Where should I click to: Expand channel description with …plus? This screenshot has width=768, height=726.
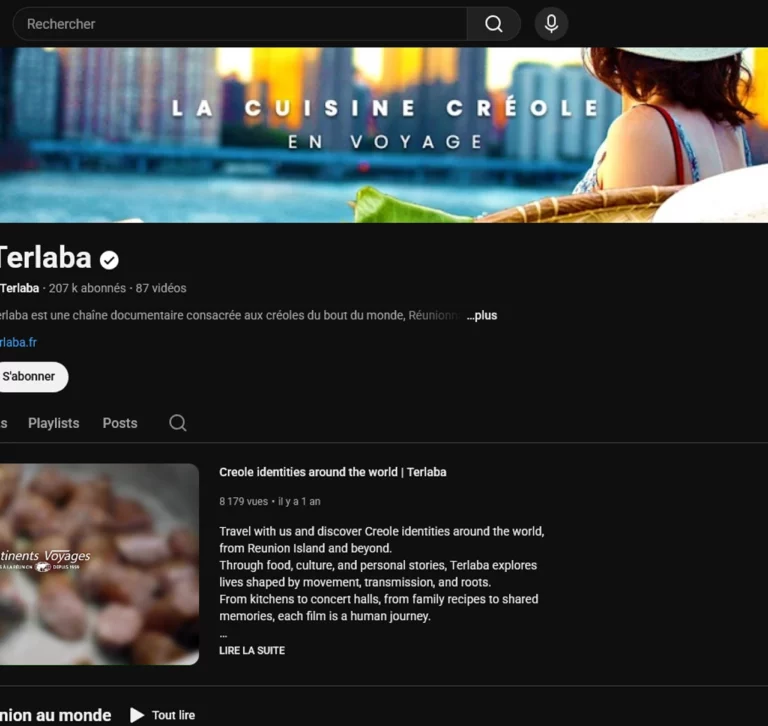(x=482, y=316)
